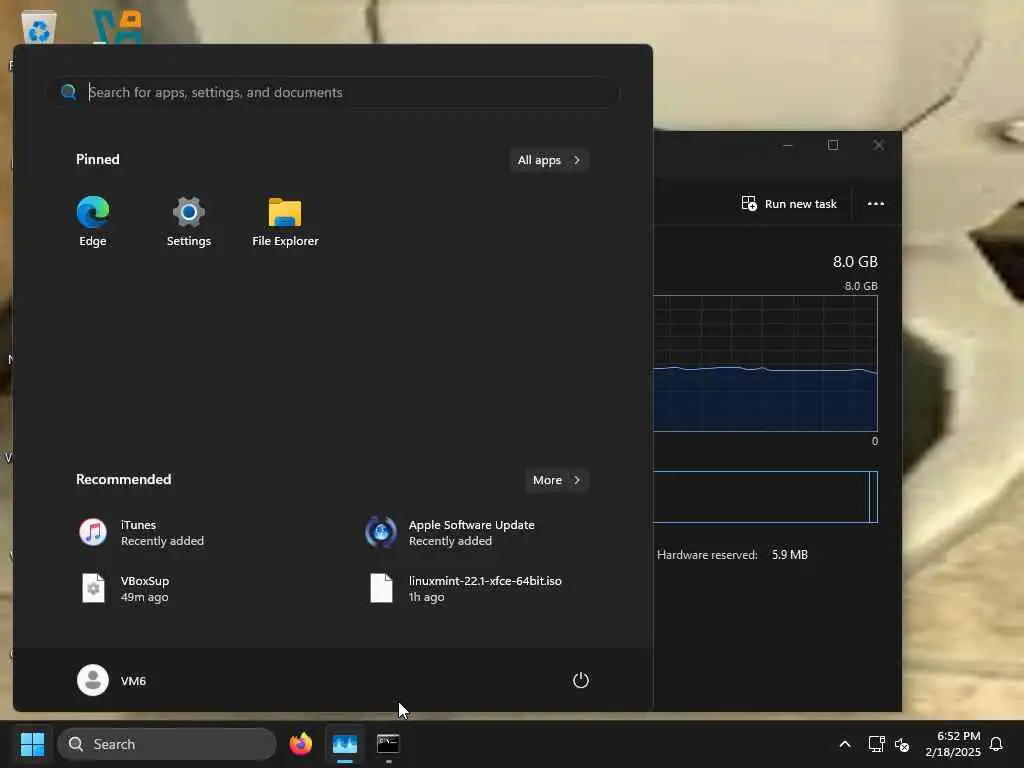Open the Command Prompt taskbar icon
This screenshot has height=768, width=1024.
[388, 744]
